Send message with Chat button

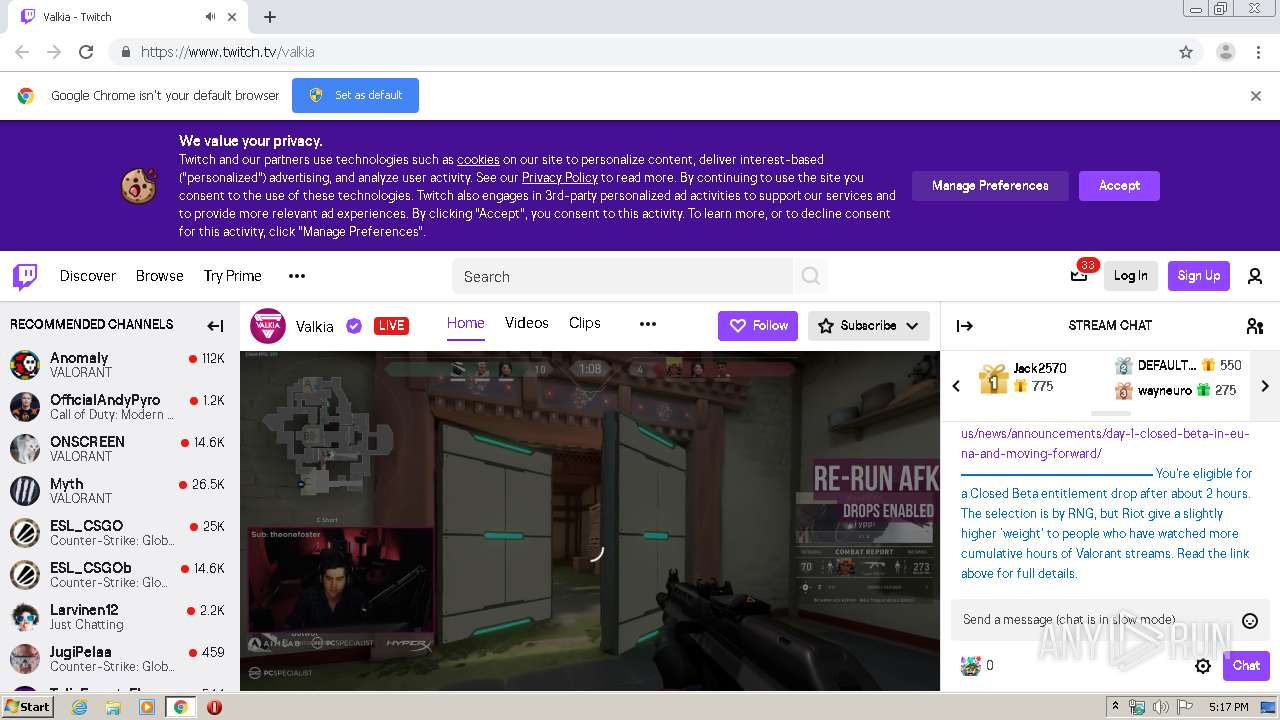click(1246, 666)
